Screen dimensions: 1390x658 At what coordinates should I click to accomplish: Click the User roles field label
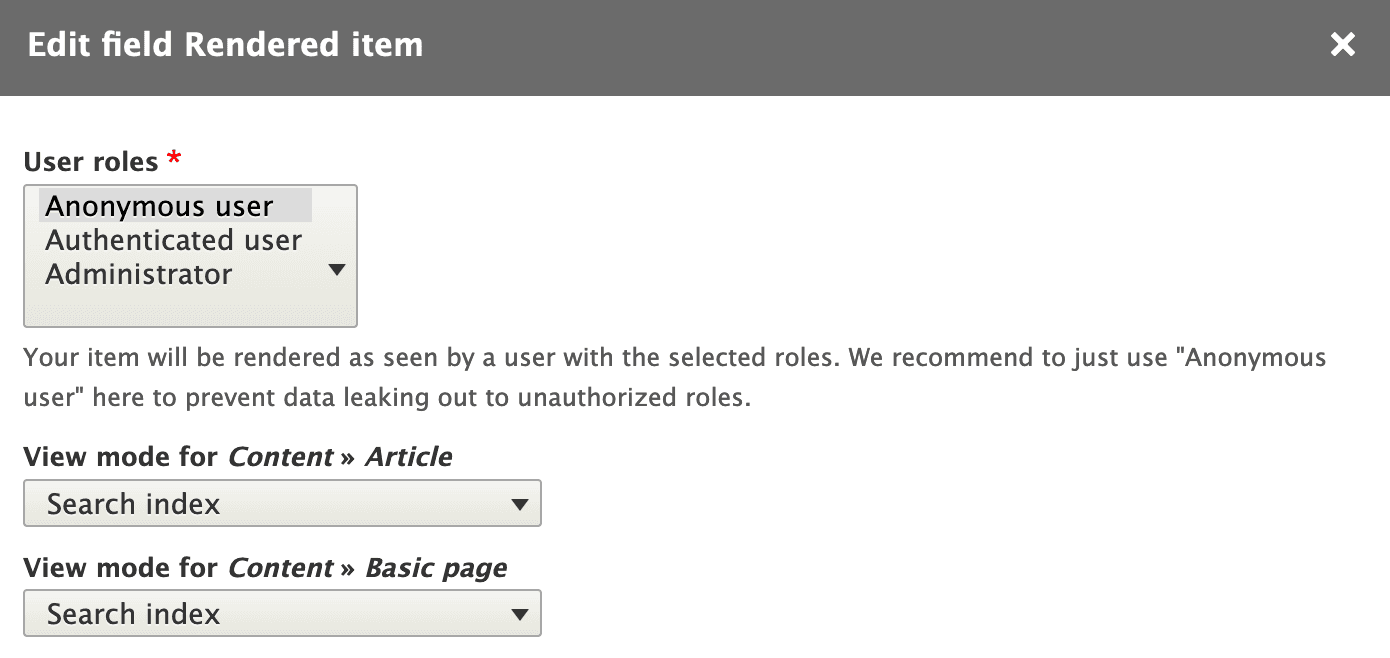point(91,162)
